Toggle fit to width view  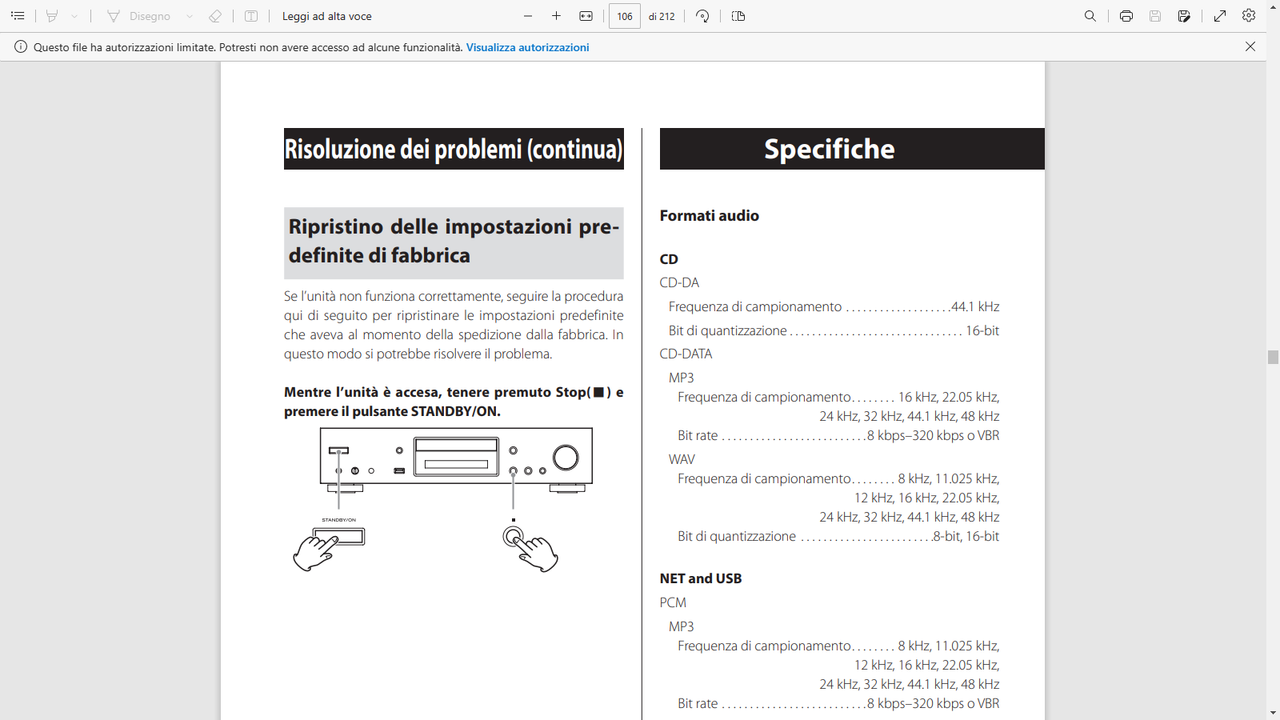(586, 16)
